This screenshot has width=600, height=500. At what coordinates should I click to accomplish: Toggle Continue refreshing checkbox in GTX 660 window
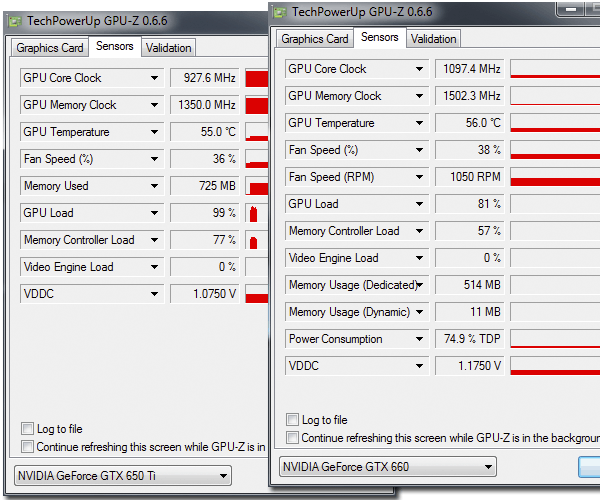point(292,437)
